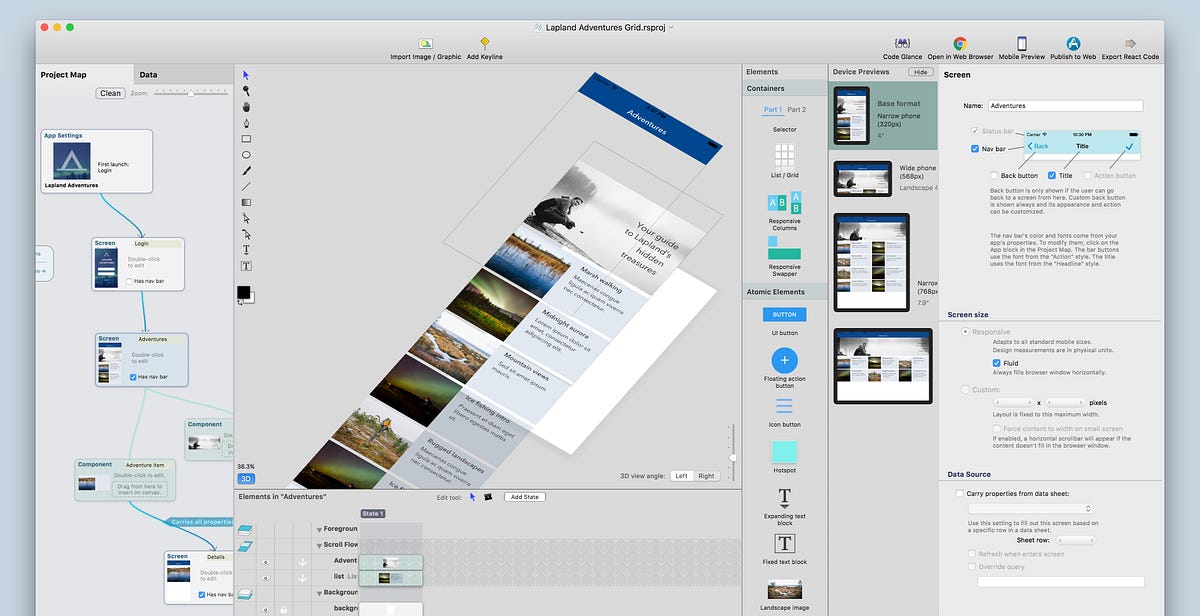Enable the Back button checkbox
Image resolution: width=1200 pixels, height=616 pixels.
(994, 175)
